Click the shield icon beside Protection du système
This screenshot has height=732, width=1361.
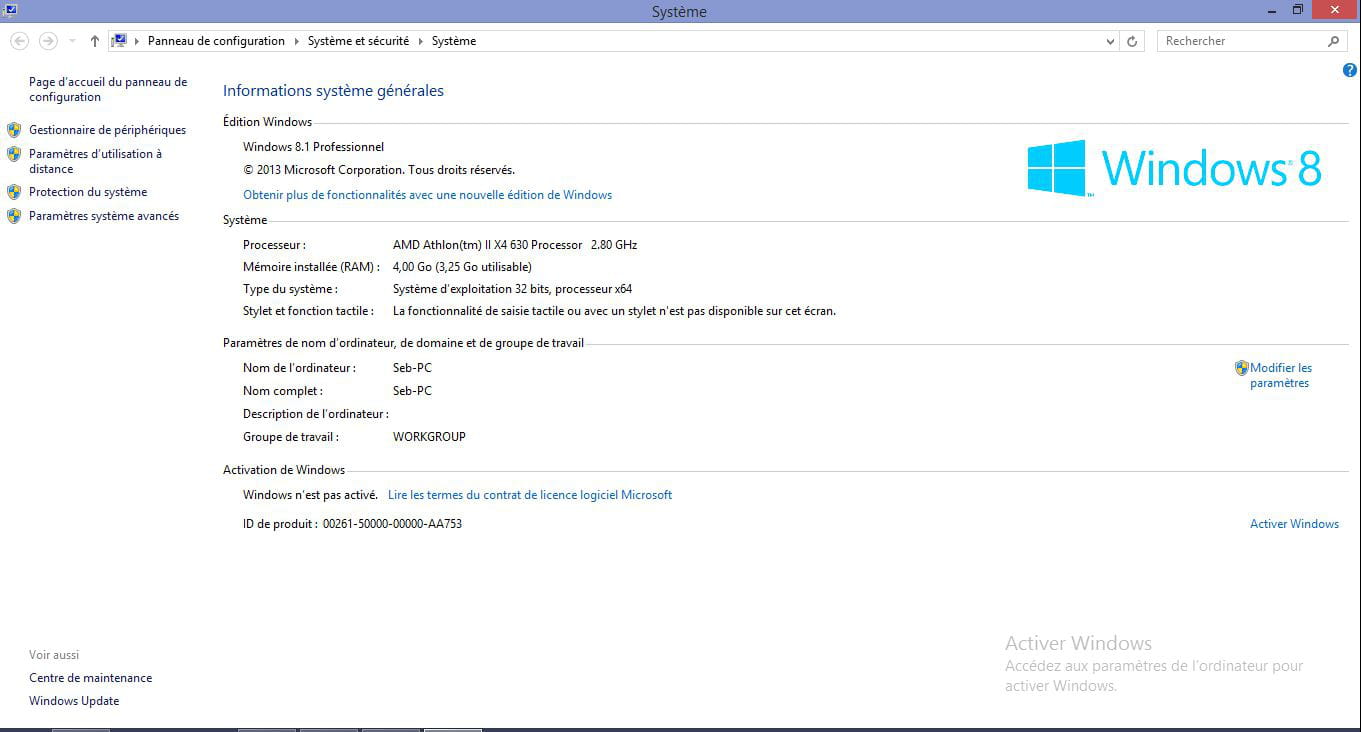[14, 192]
